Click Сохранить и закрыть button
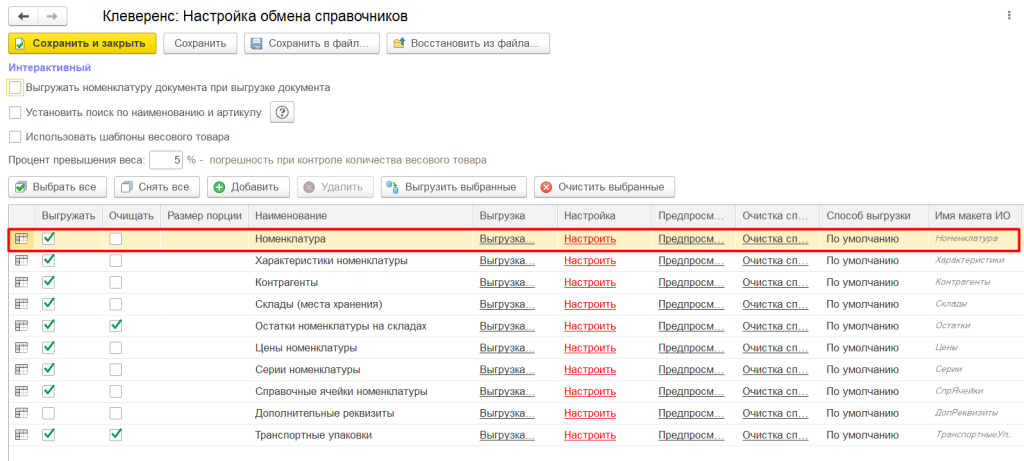This screenshot has width=1024, height=461. click(83, 43)
